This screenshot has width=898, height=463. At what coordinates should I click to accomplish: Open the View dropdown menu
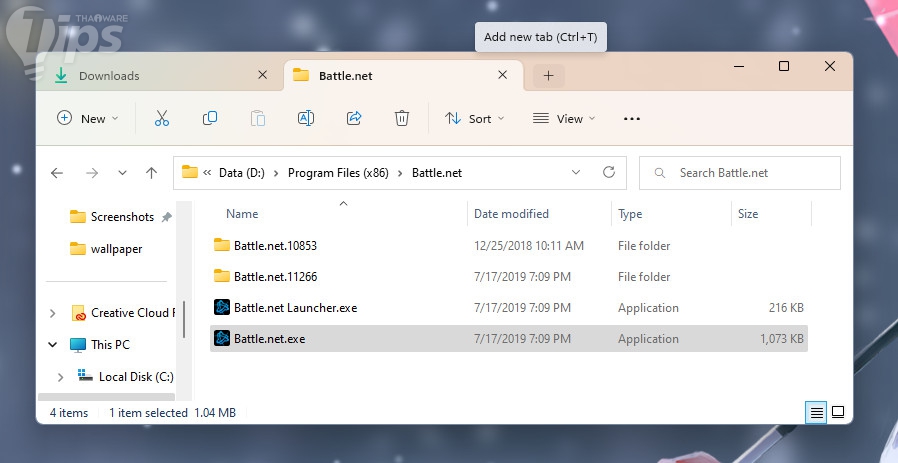pyautogui.click(x=564, y=119)
